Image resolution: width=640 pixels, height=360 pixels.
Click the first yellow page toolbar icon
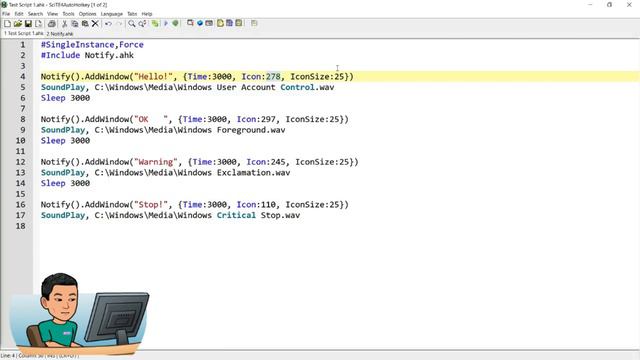[x=220, y=23]
